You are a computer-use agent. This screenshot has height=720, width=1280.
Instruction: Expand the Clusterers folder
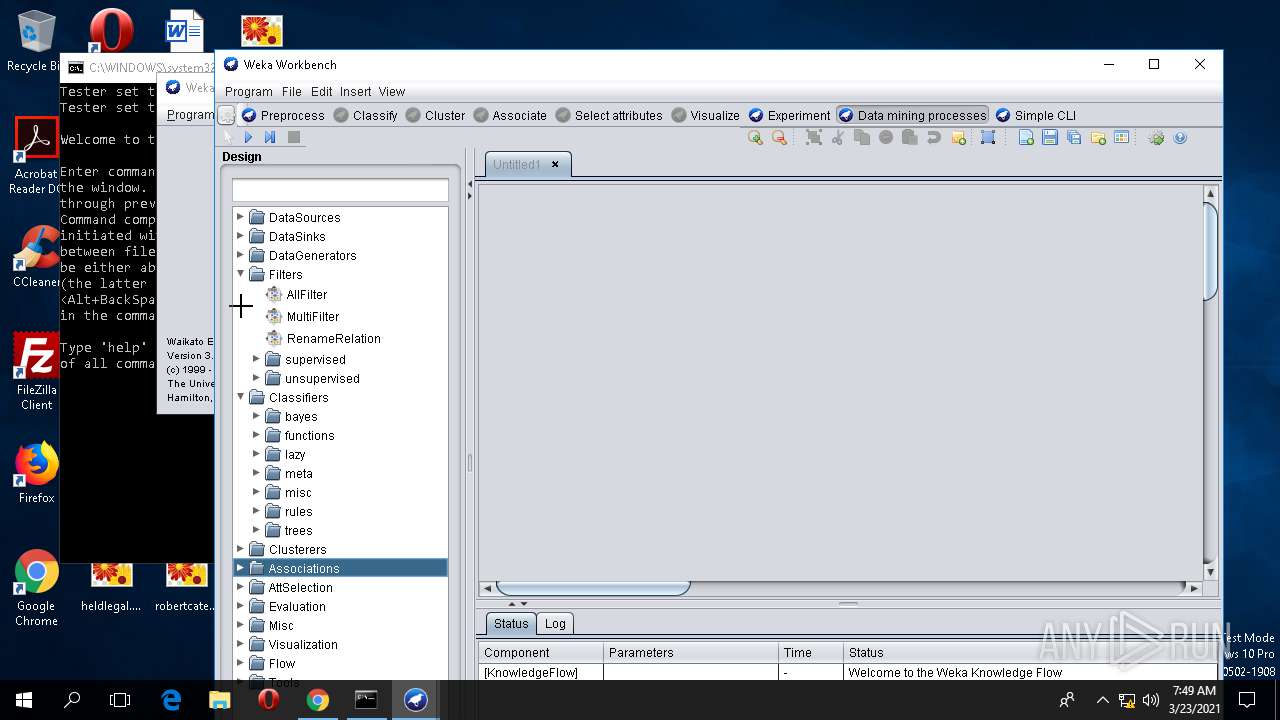[x=240, y=549]
